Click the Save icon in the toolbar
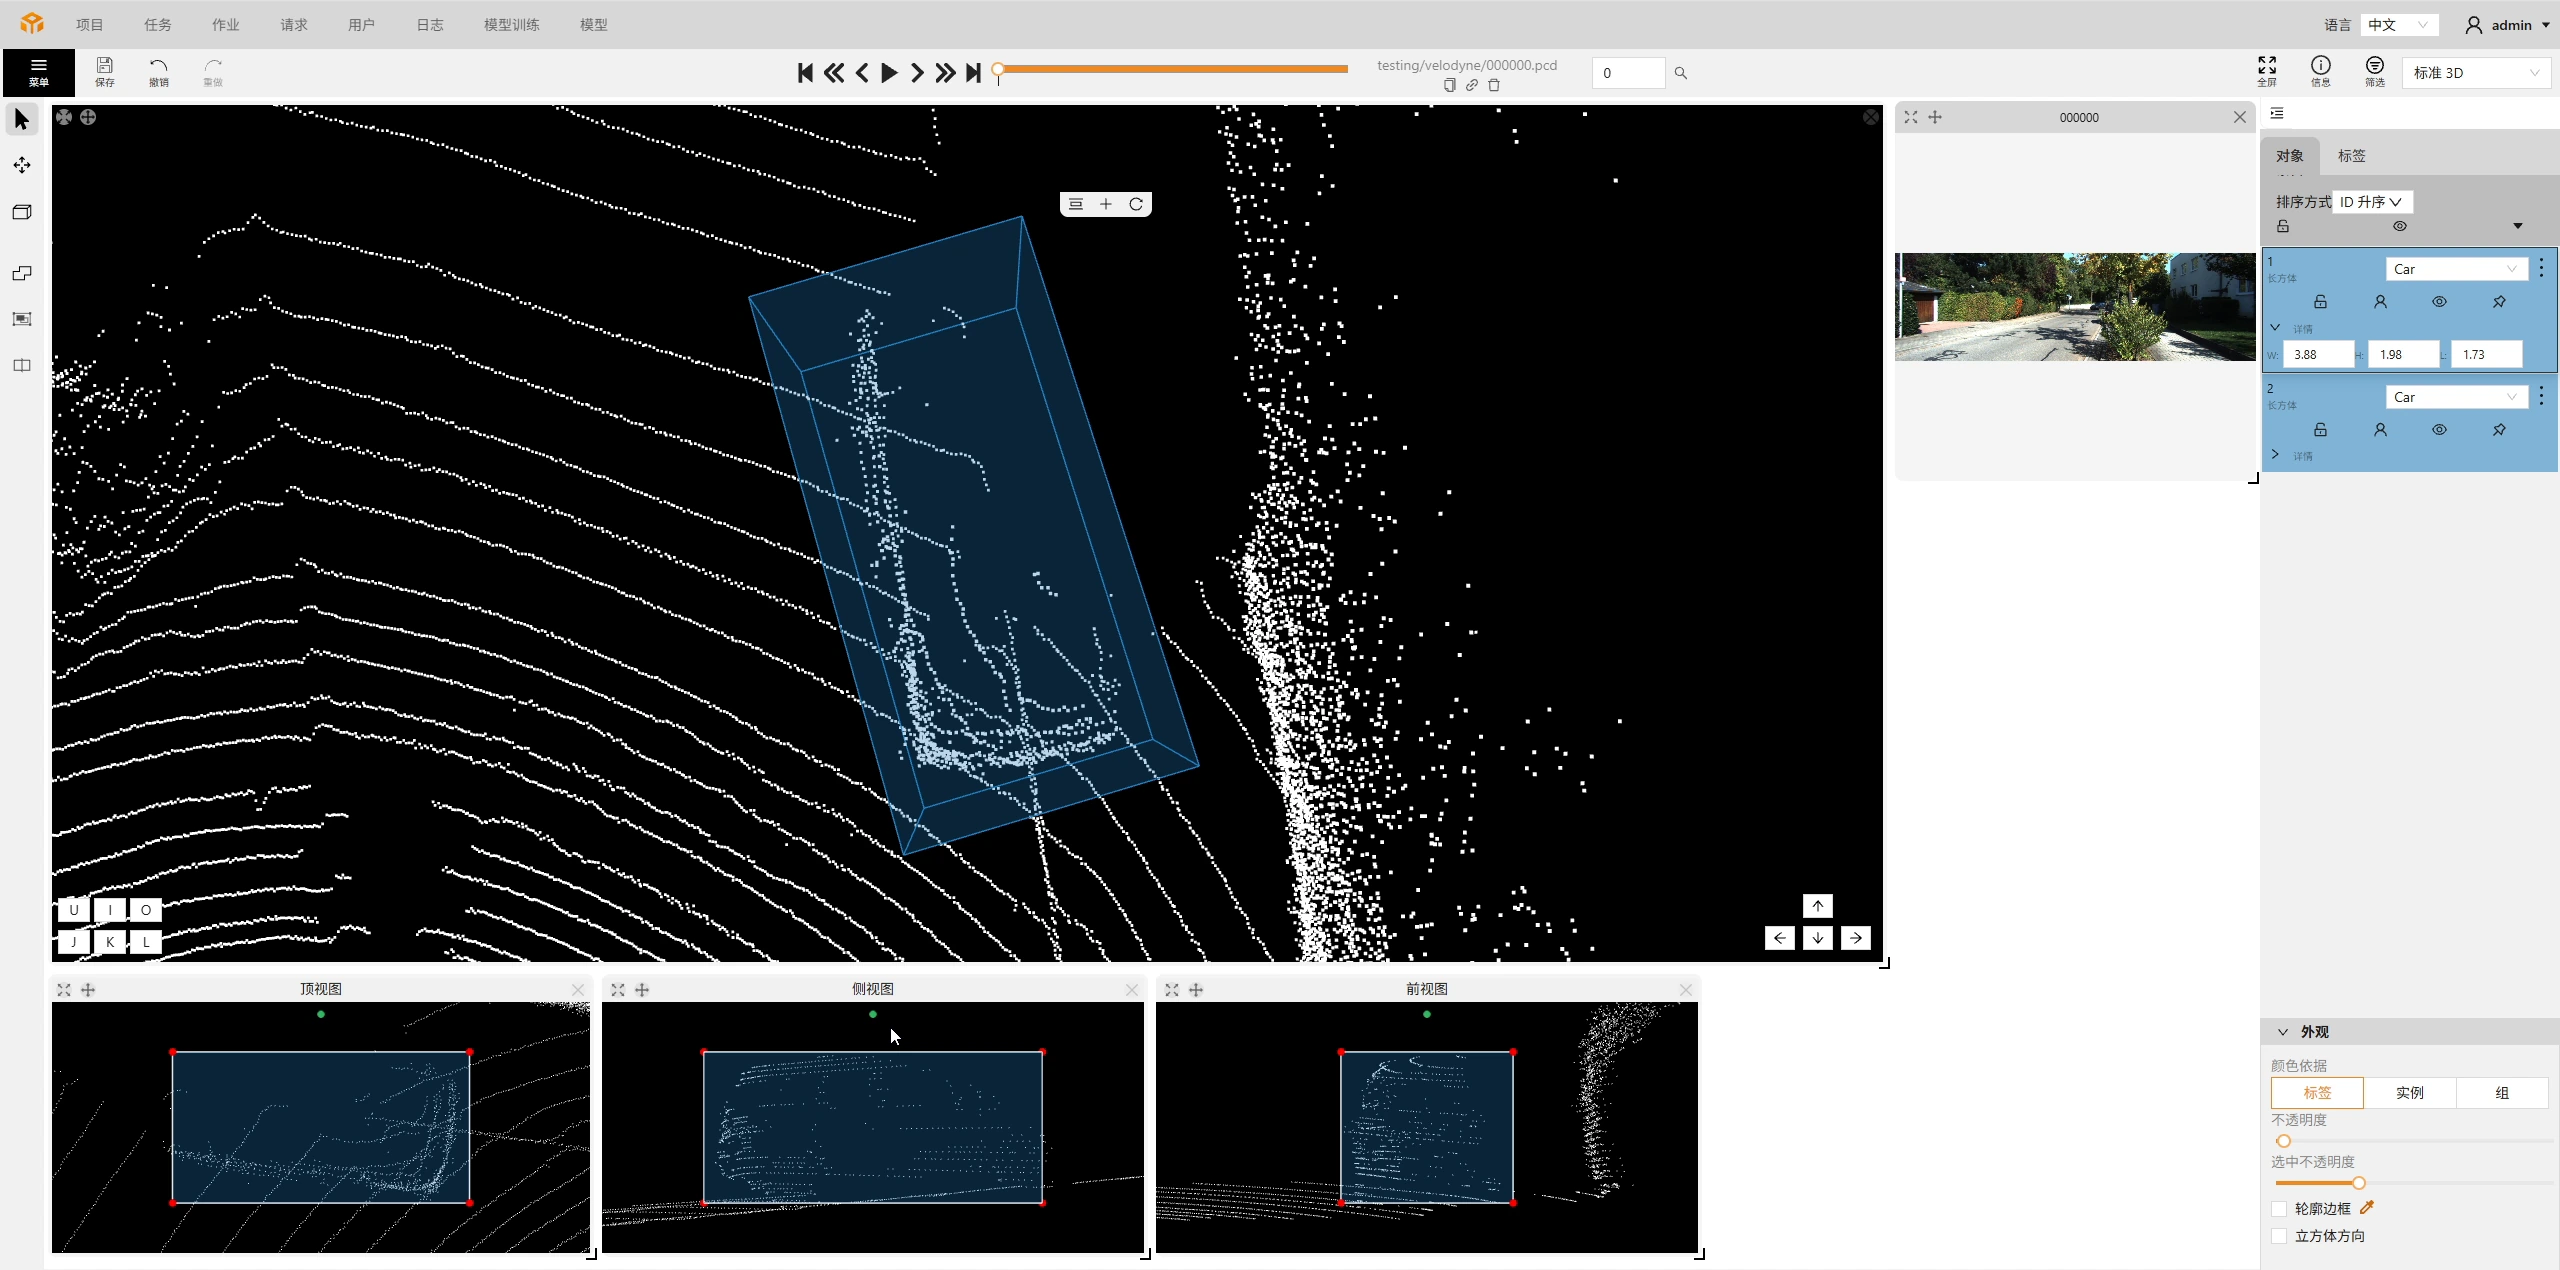The width and height of the screenshot is (2560, 1270). (104, 71)
